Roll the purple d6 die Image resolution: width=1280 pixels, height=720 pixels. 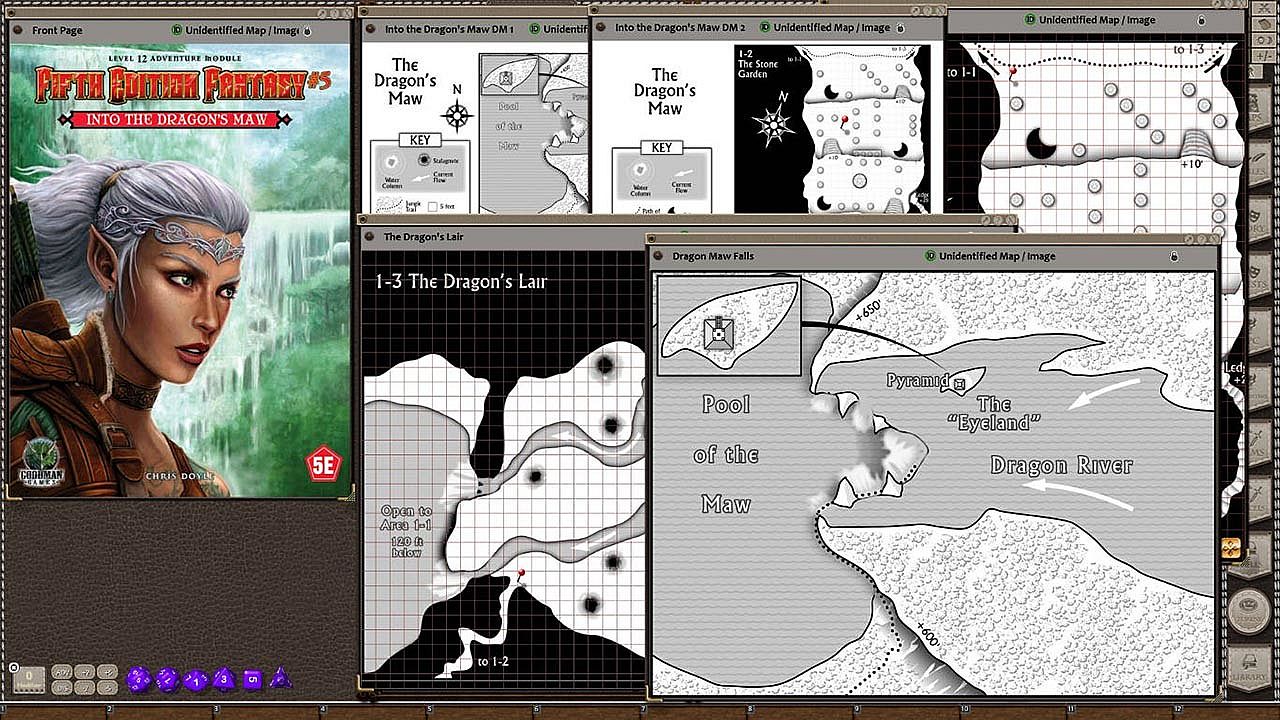252,679
